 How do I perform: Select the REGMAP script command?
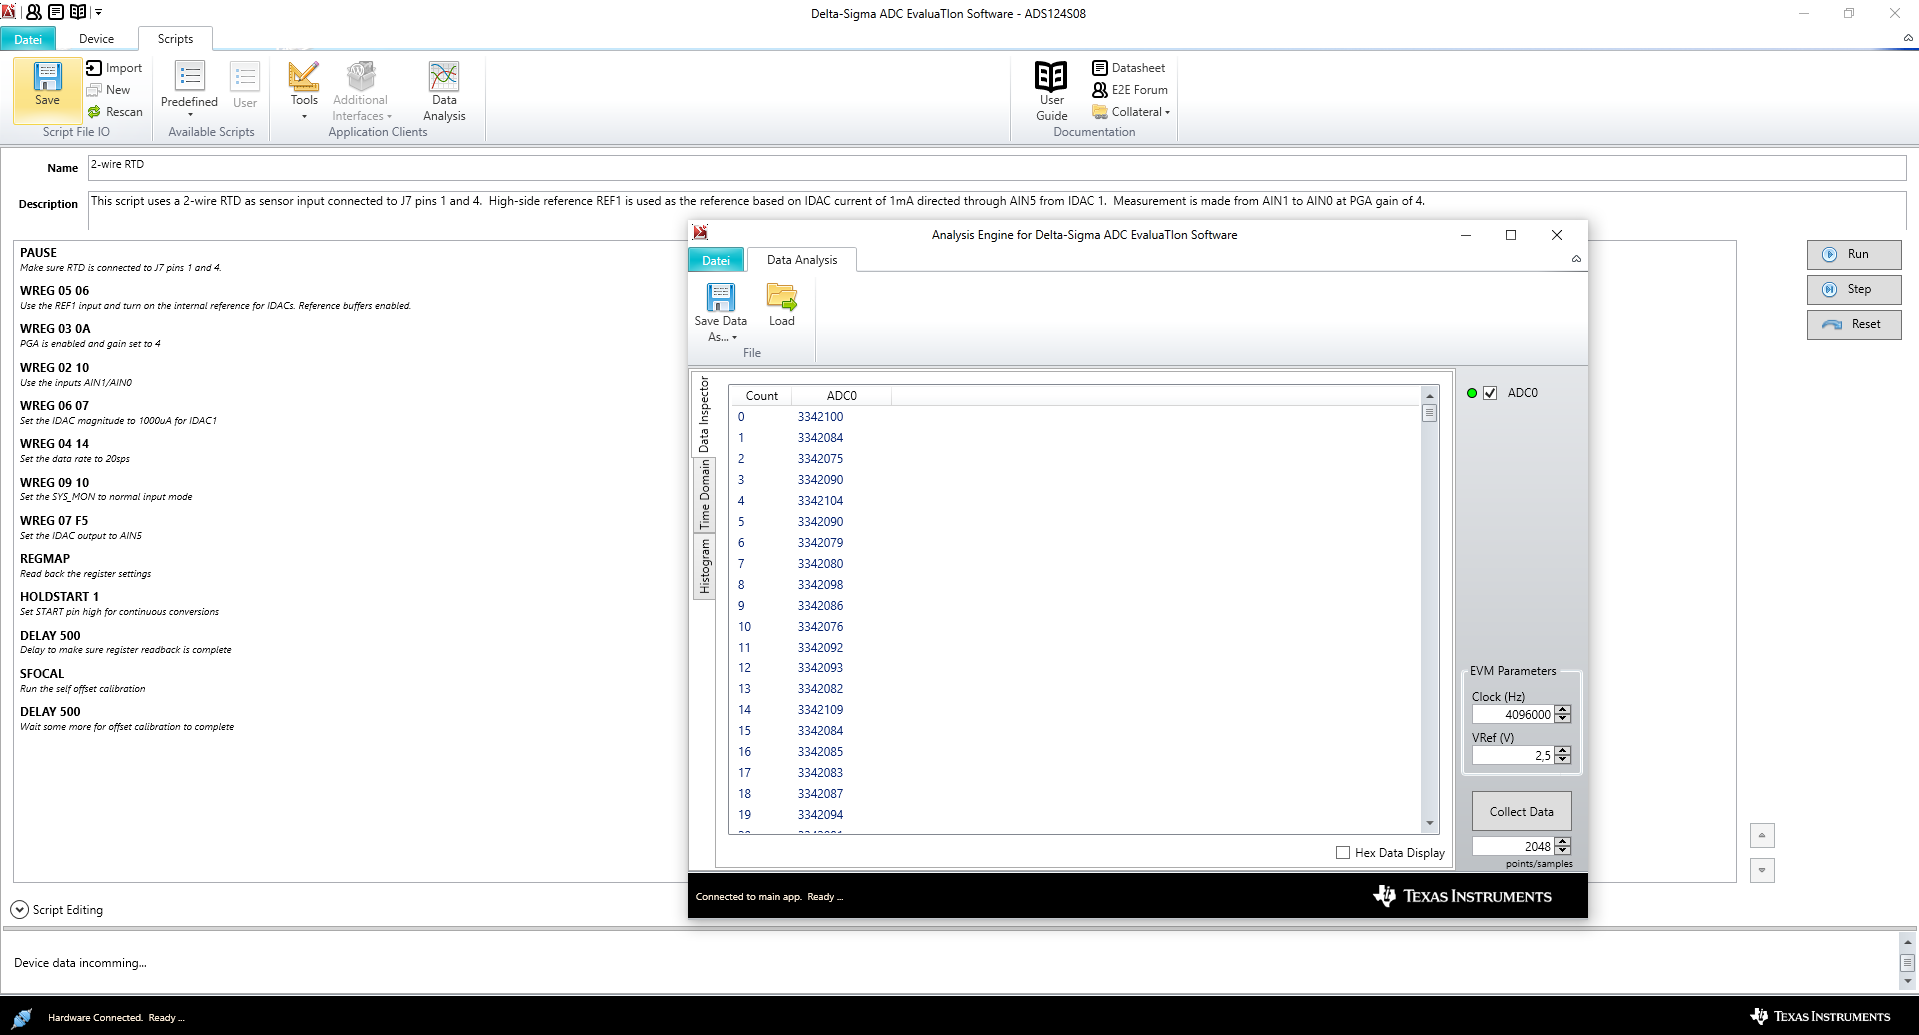[45, 559]
